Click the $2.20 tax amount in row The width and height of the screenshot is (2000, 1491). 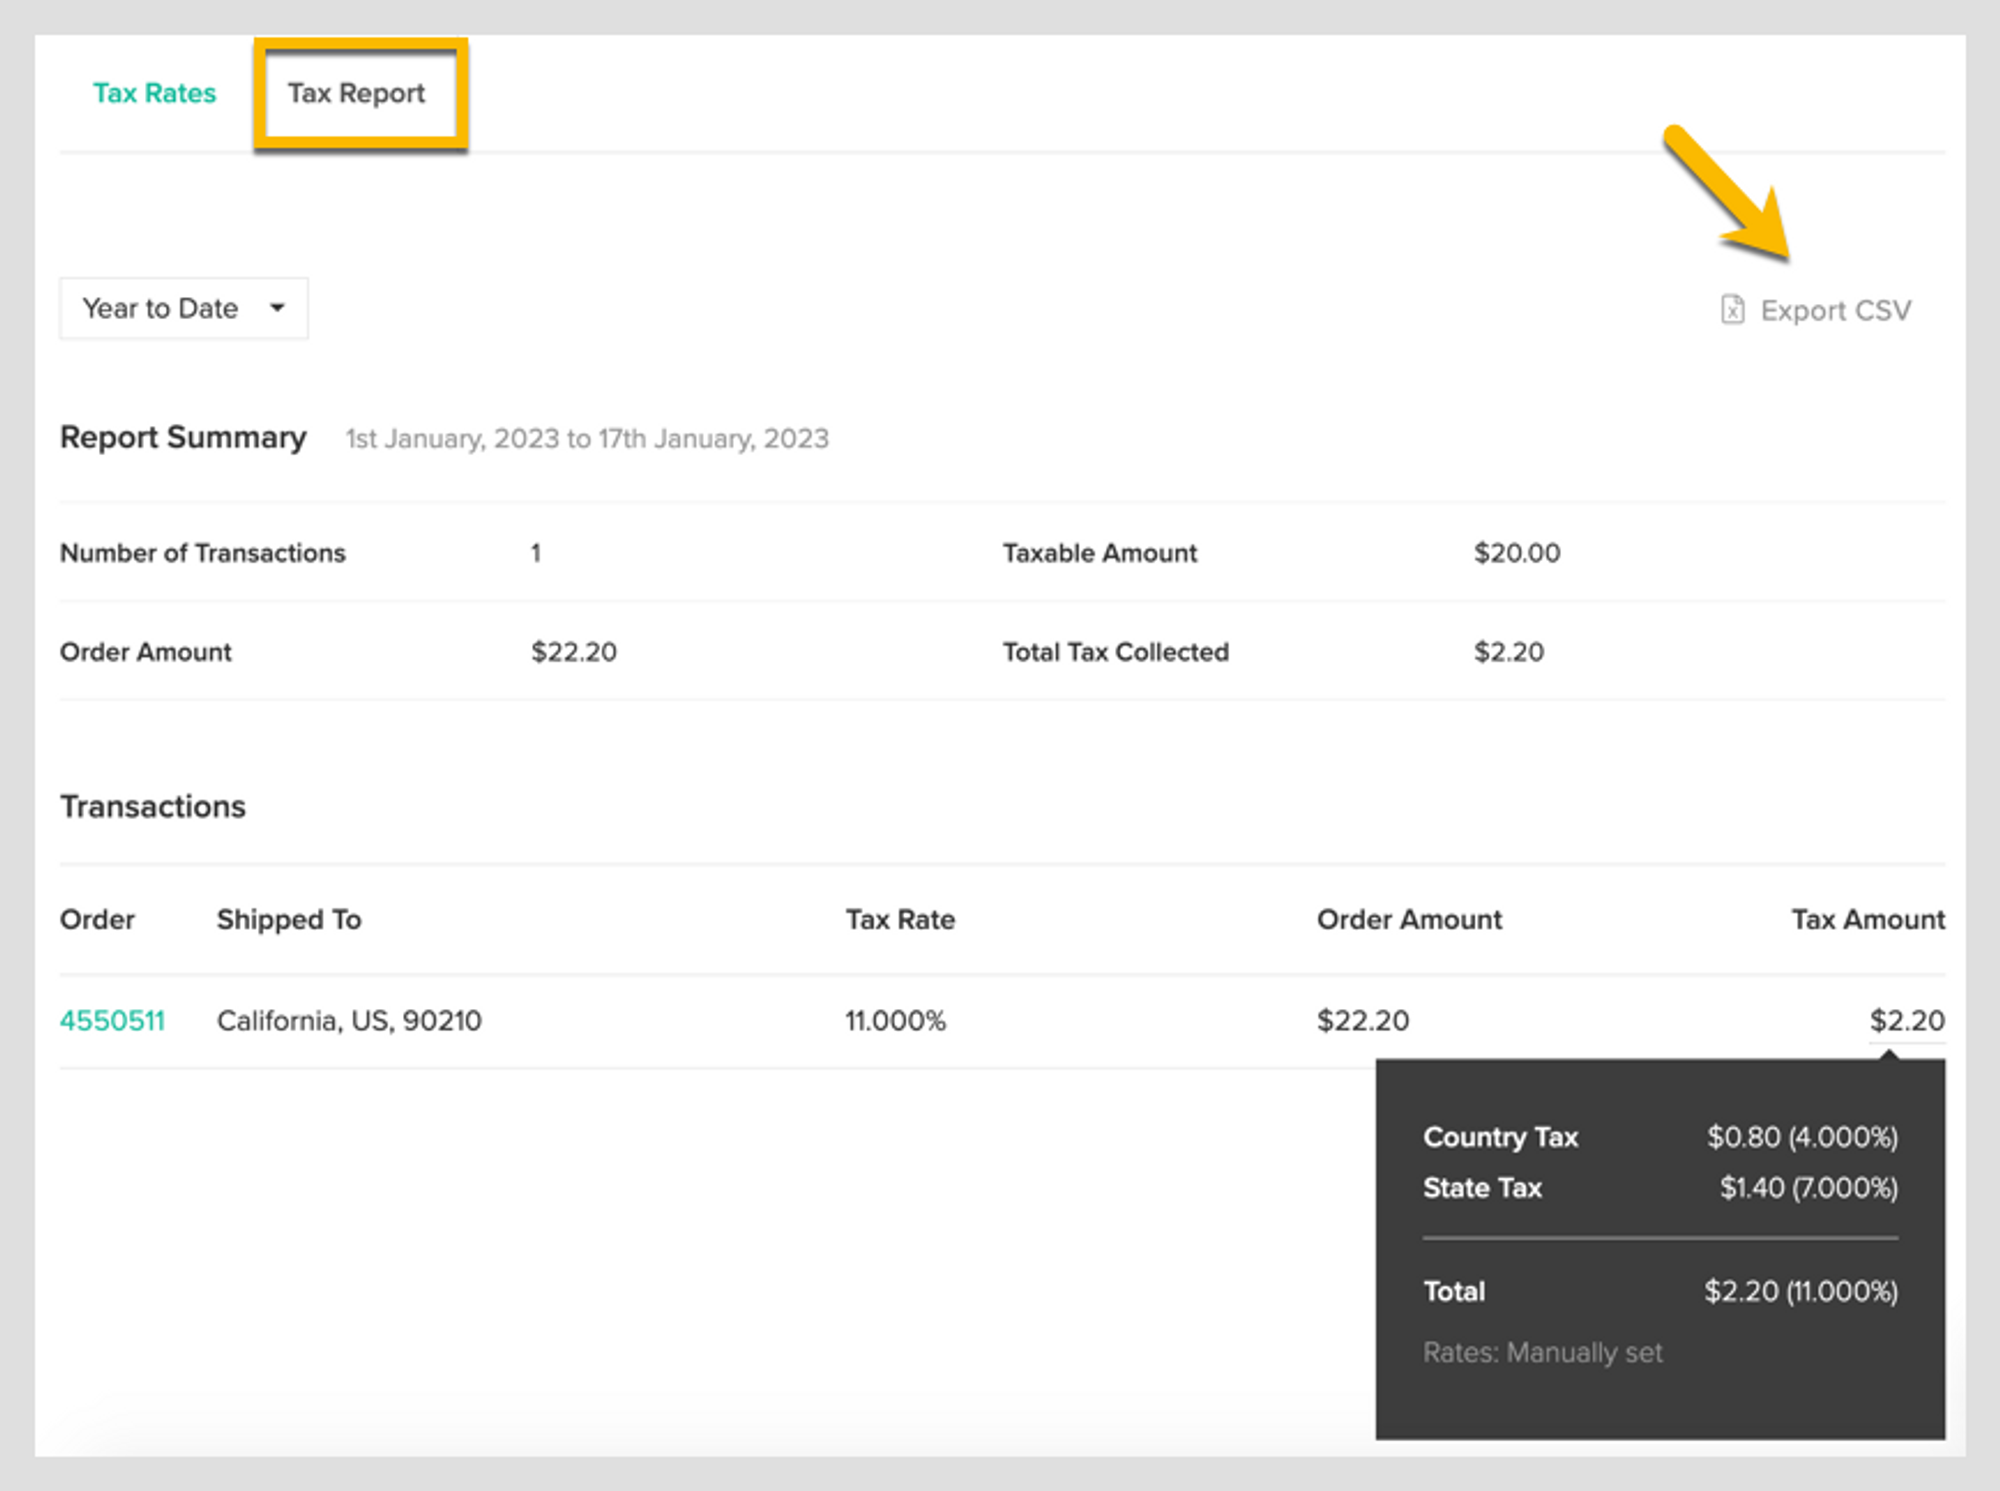tap(1906, 1020)
